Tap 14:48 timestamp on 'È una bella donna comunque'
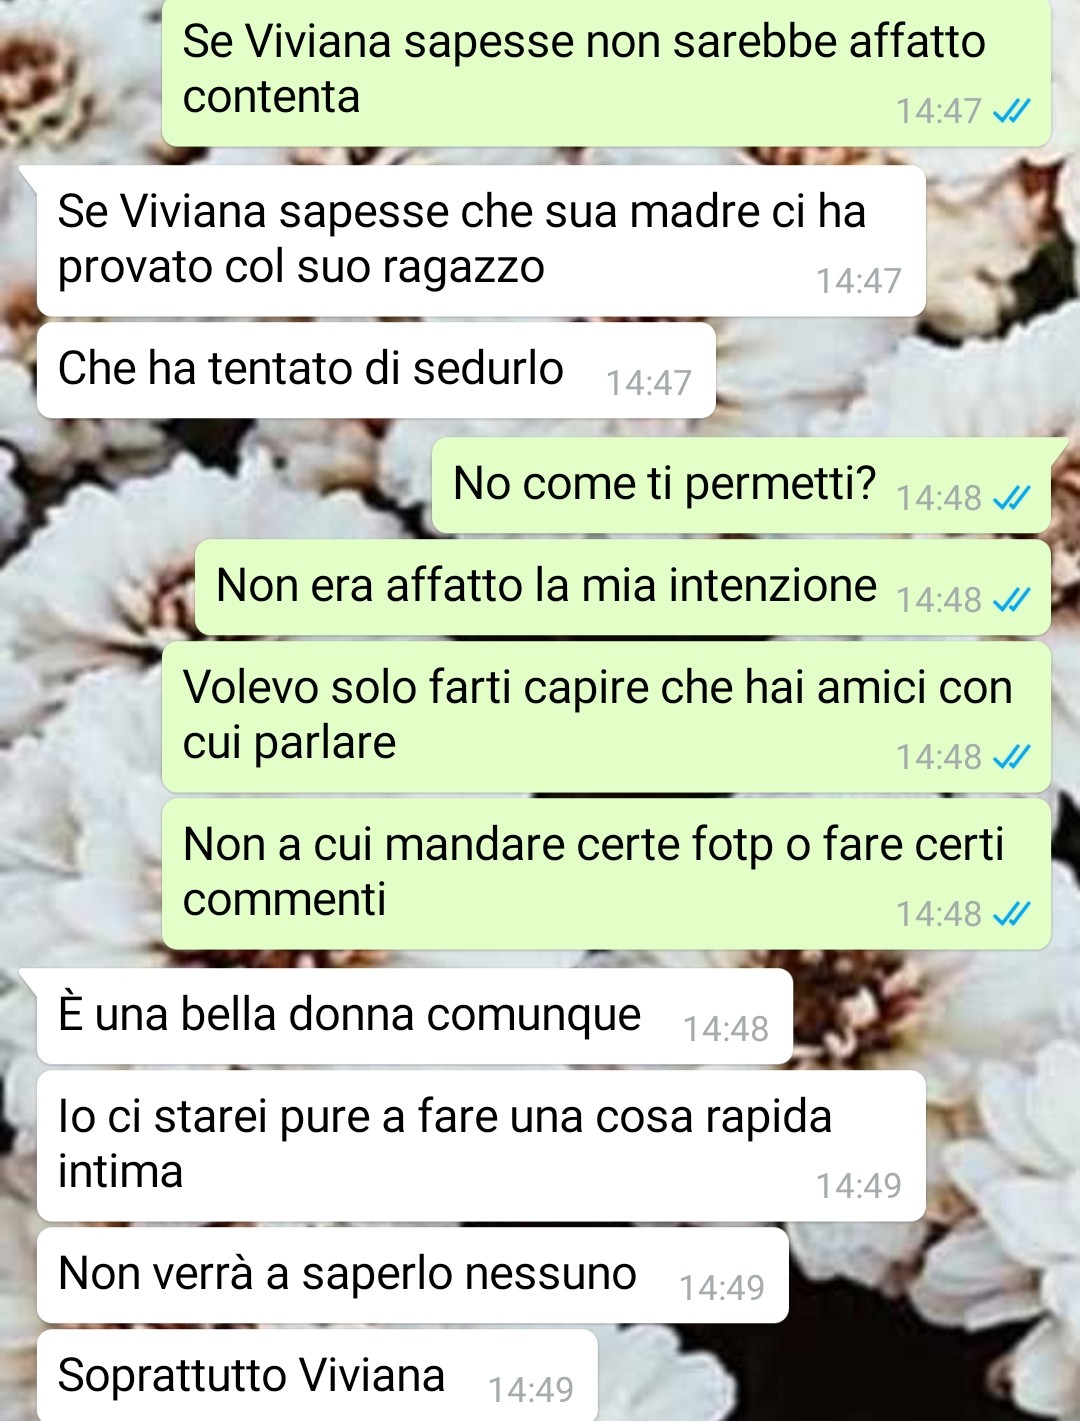This screenshot has height=1421, width=1080. (726, 1028)
